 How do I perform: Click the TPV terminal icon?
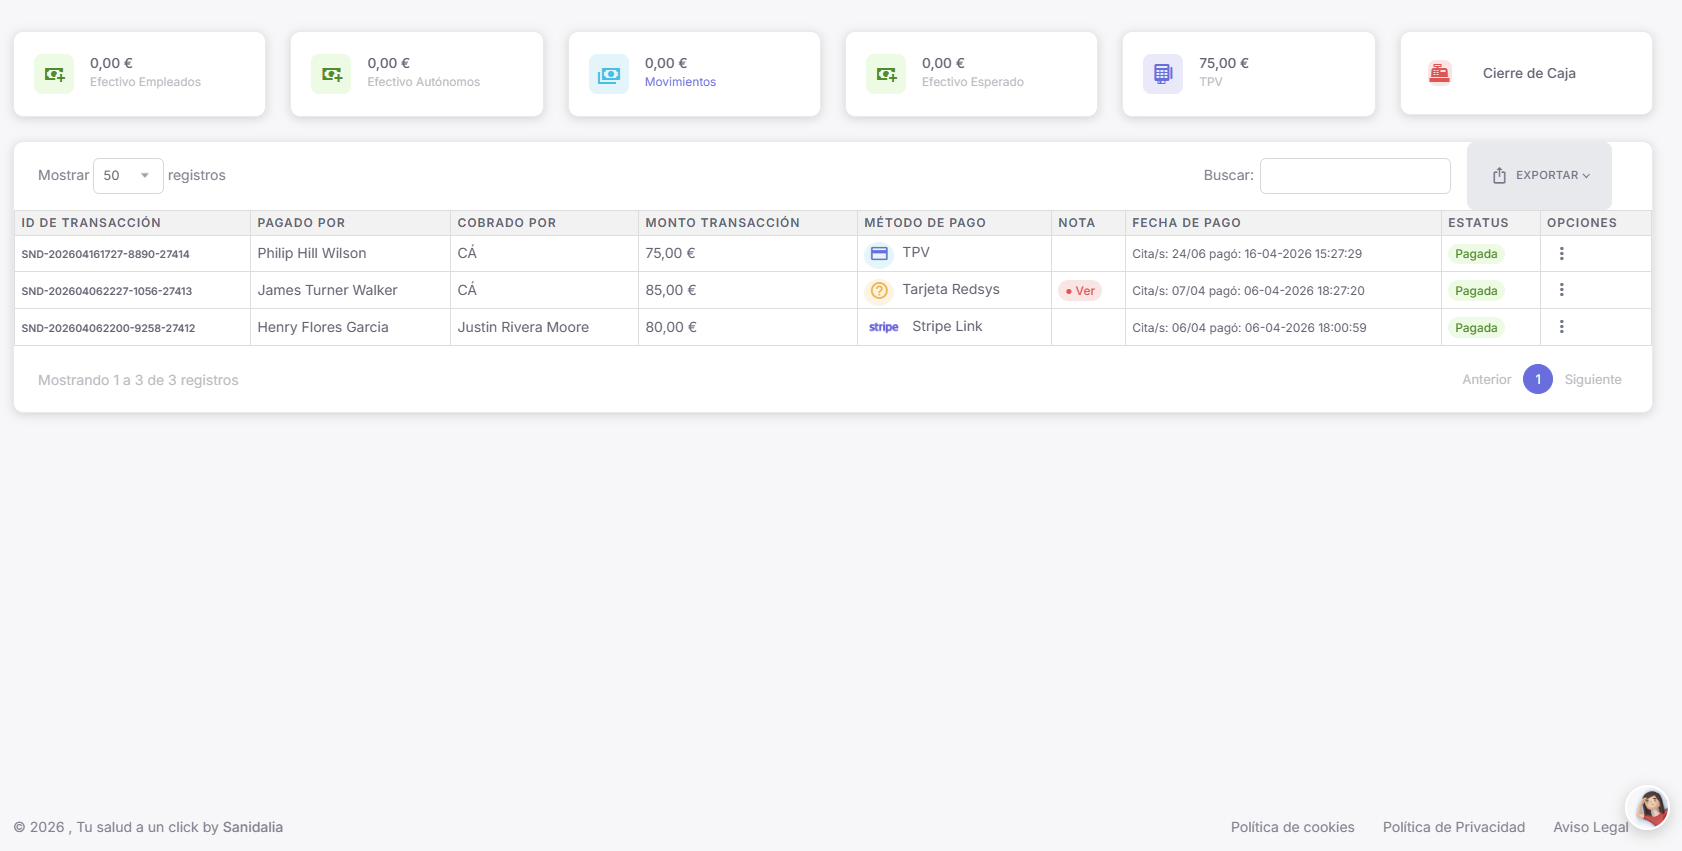pyautogui.click(x=1163, y=74)
